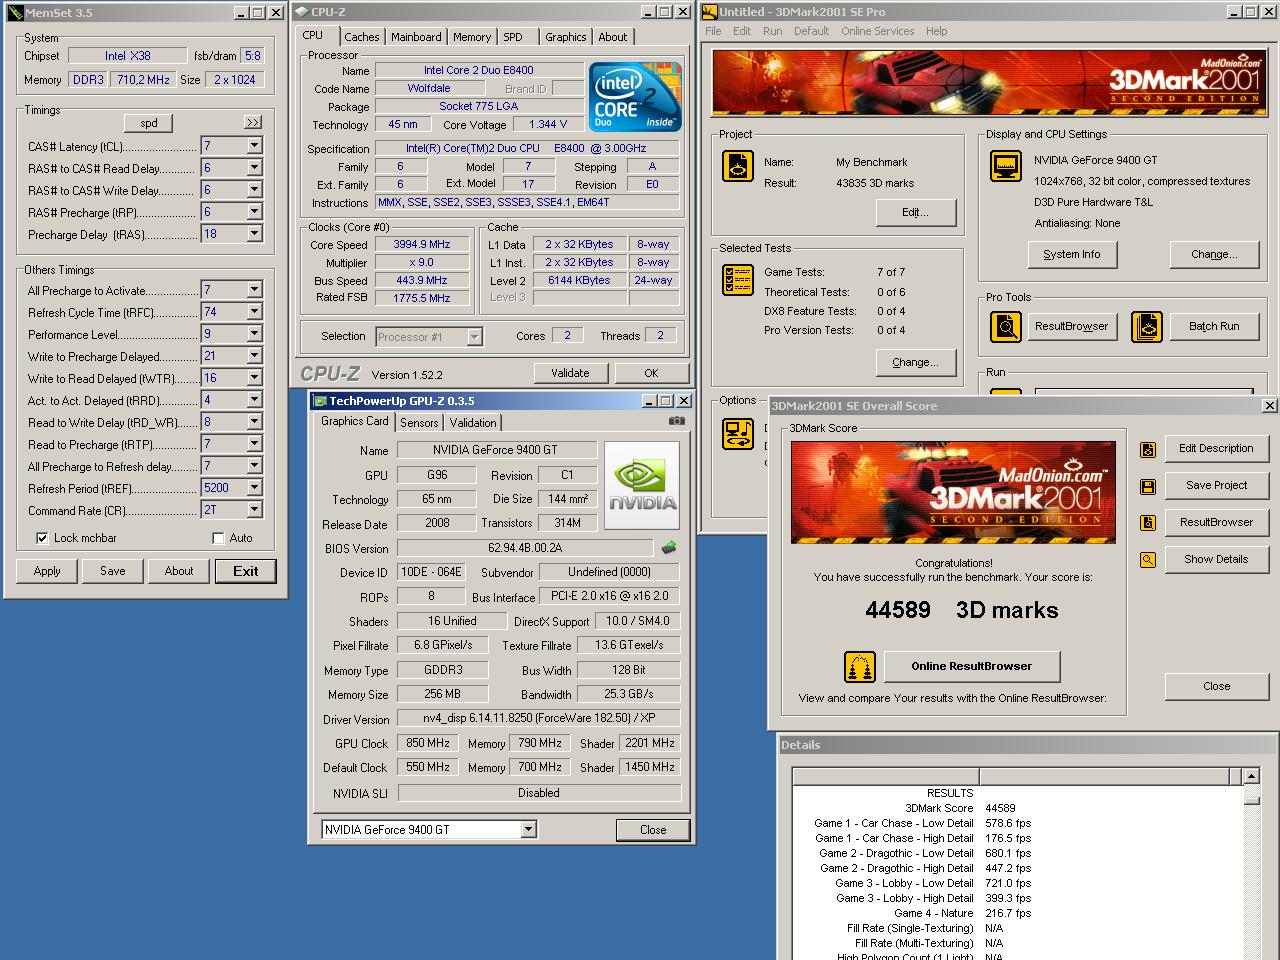Click the GPU Clock 850 MHz field

click(428, 743)
